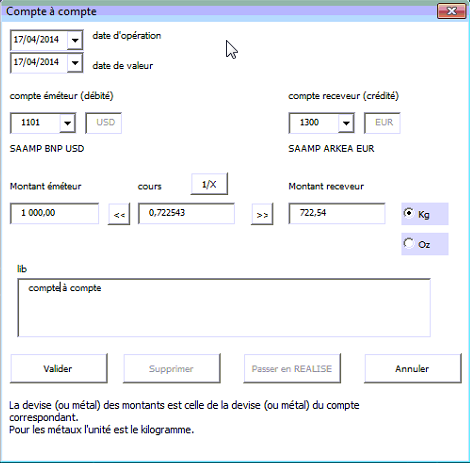The height and width of the screenshot is (463, 470).
Task: Click the << calculate sender amount button
Action: pyautogui.click(x=119, y=214)
